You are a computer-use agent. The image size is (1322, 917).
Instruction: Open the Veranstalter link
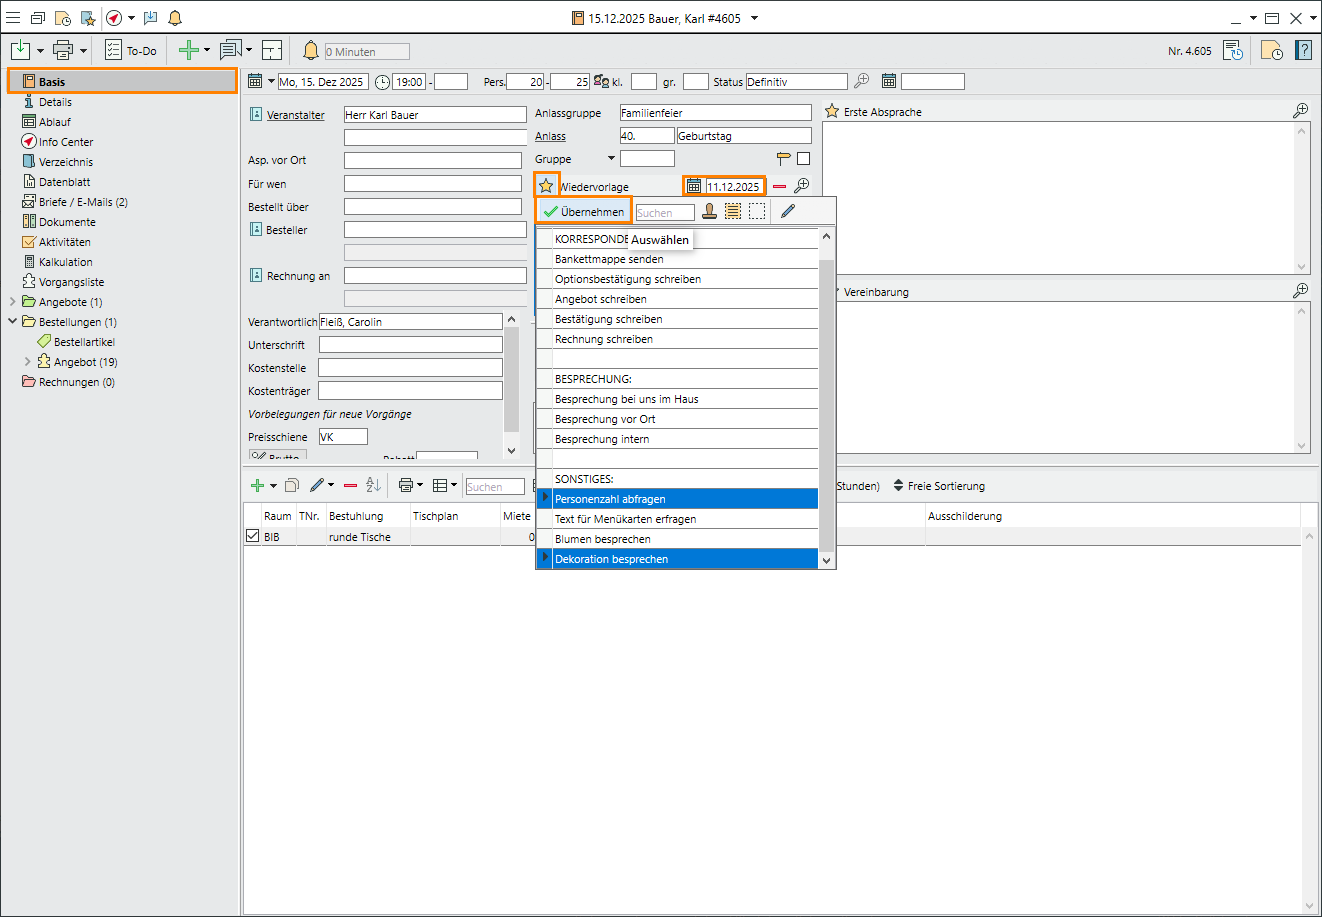pos(295,115)
